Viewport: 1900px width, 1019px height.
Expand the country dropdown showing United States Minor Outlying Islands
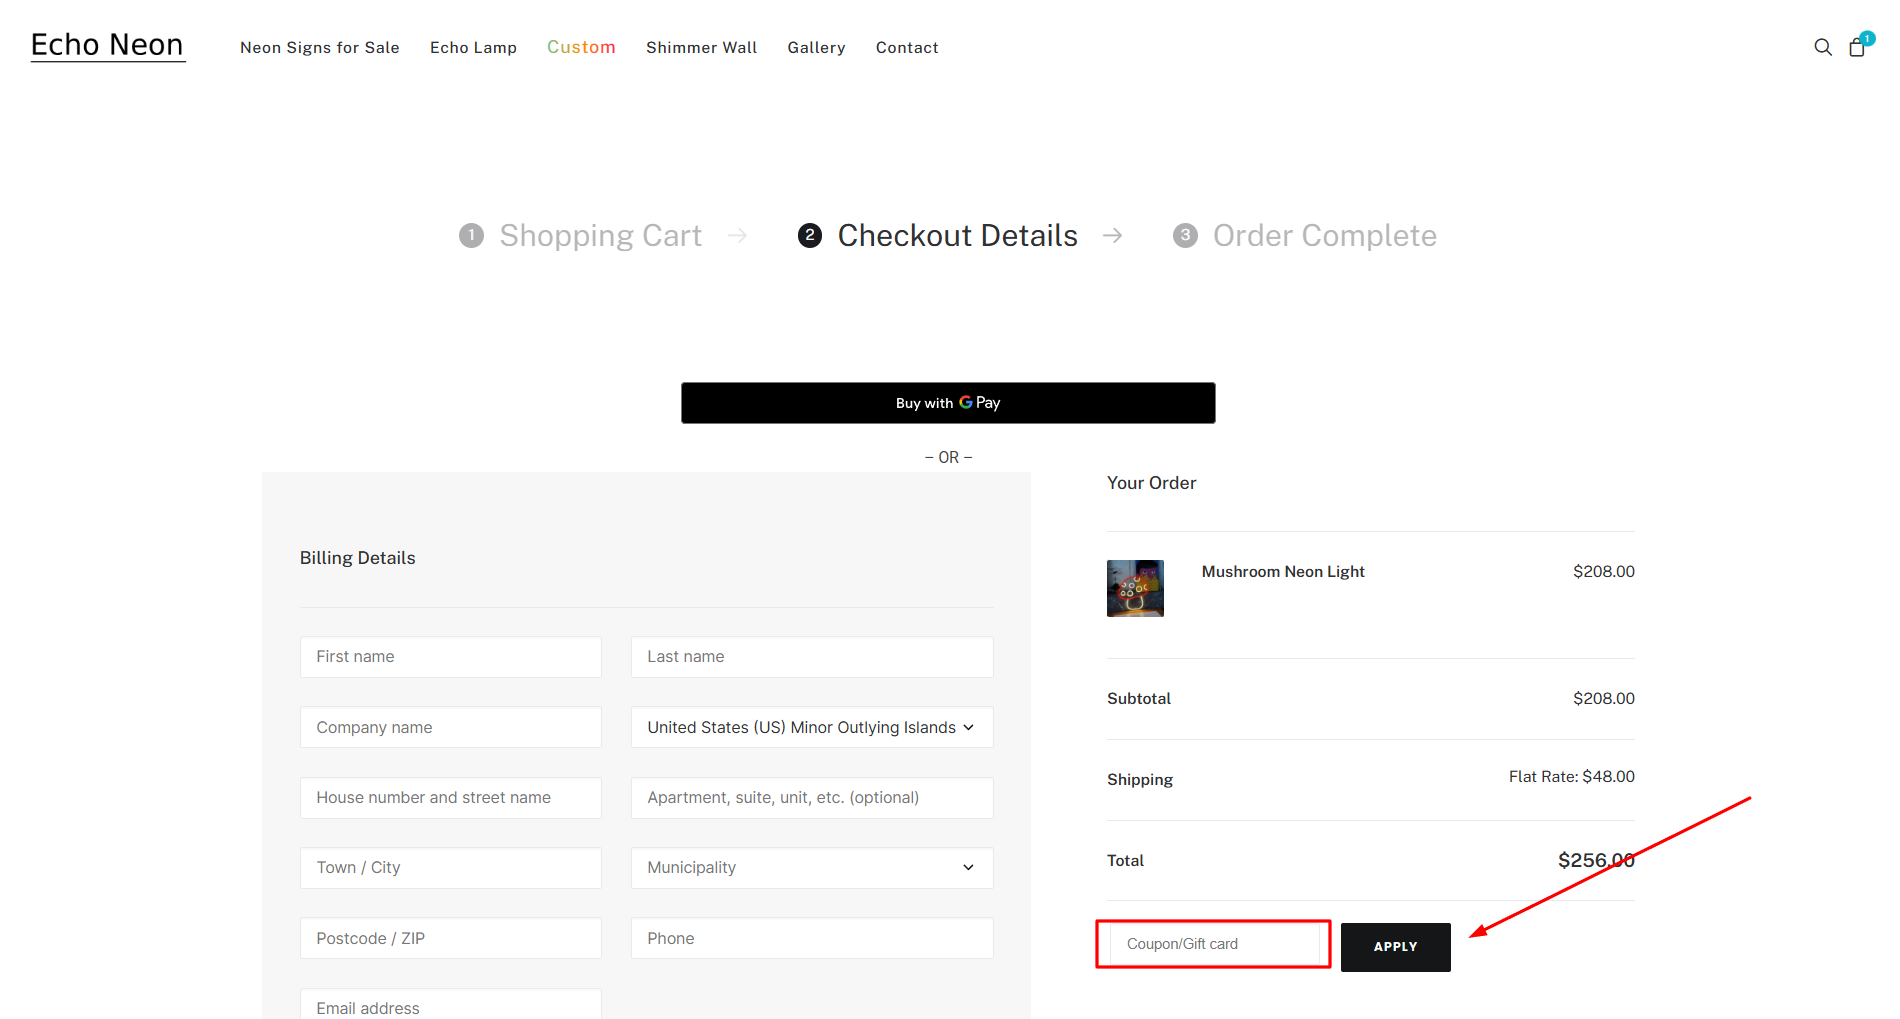[812, 727]
